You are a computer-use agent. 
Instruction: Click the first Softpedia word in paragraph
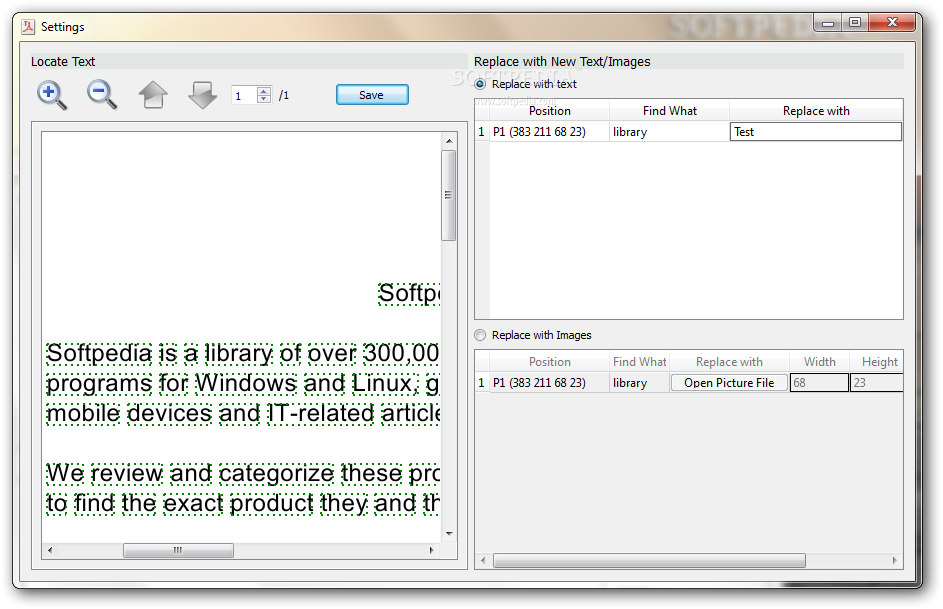point(99,353)
